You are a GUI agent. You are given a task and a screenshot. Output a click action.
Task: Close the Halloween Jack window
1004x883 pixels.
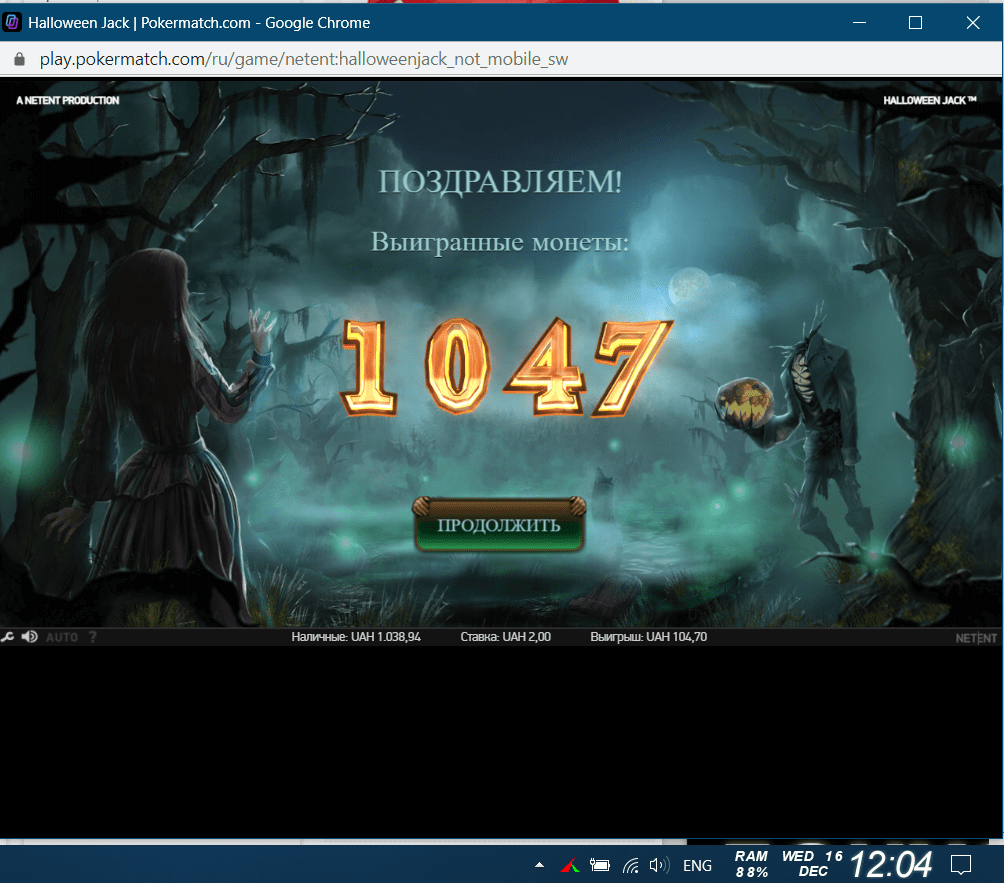pos(973,23)
